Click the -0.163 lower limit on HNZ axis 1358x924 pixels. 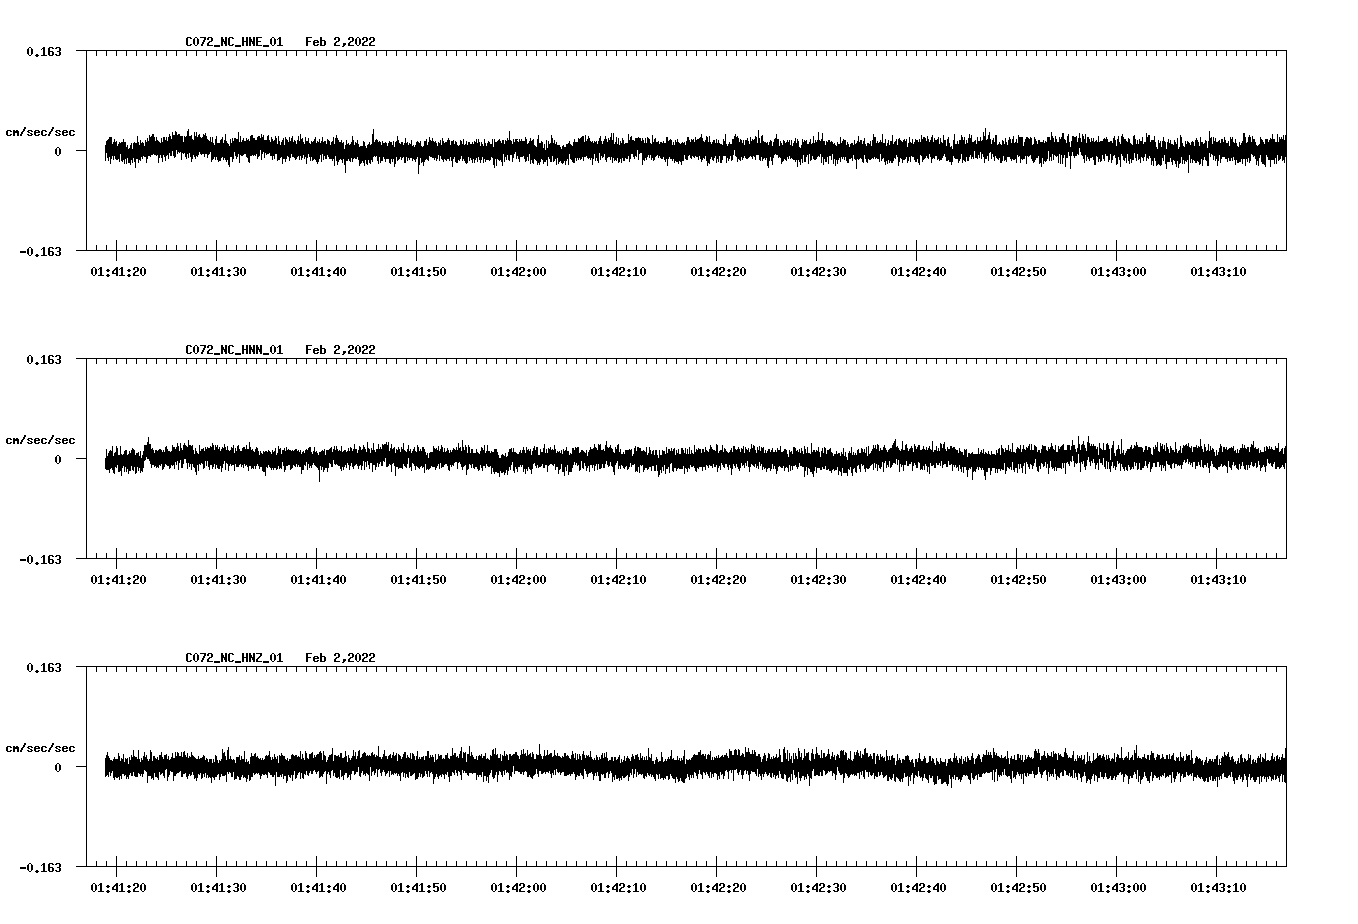coord(40,868)
